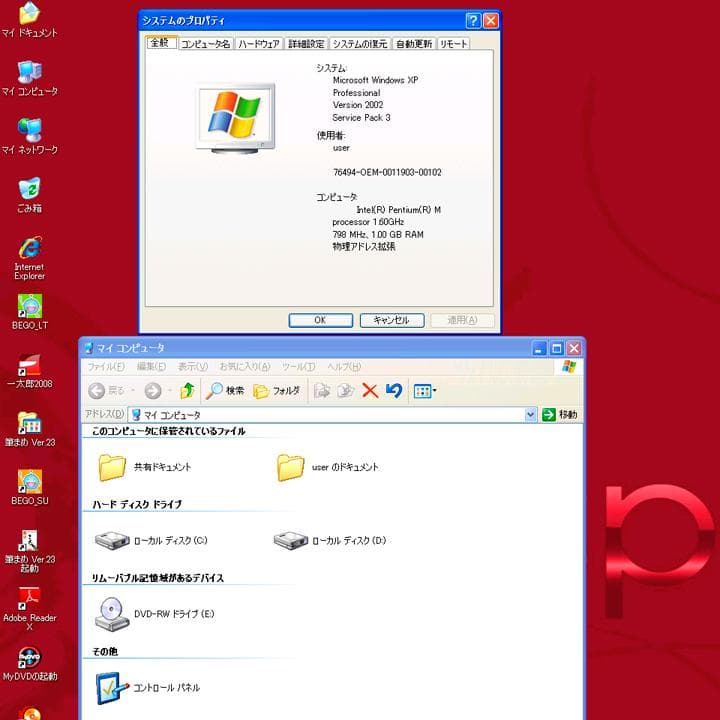The width and height of the screenshot is (720, 720).
Task: Open the Views button dropdown in toolbar
Action: click(425, 391)
